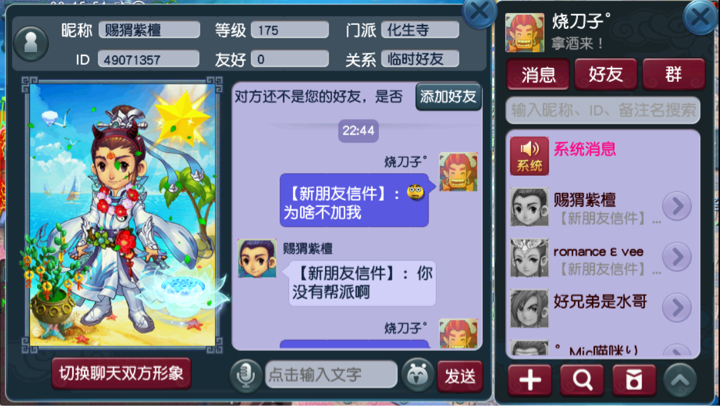
Task: Expand the 赐猬紫檀 conversation arrow
Action: pos(677,206)
